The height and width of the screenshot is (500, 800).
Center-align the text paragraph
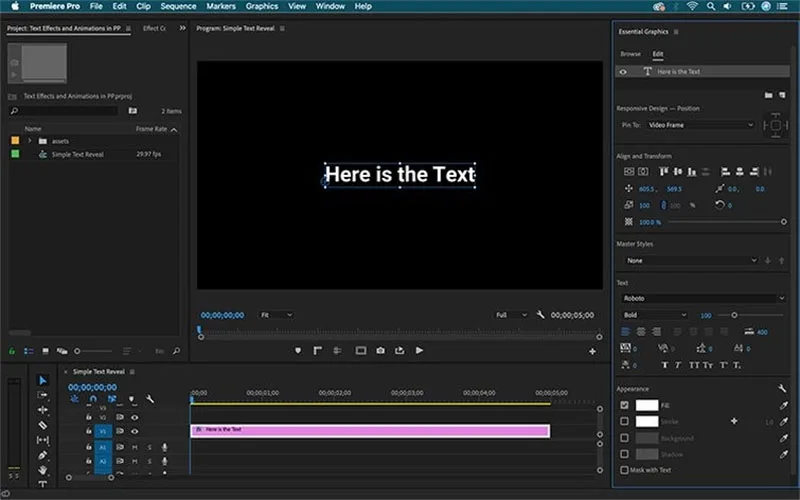click(x=641, y=332)
